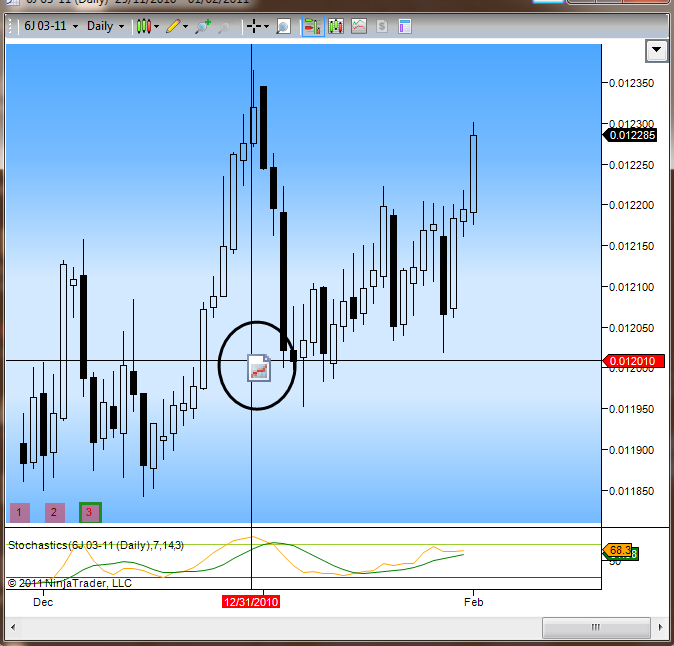This screenshot has width=674, height=646.
Task: Expand the crosshair cursor dropdown arrow
Action: tap(267, 27)
